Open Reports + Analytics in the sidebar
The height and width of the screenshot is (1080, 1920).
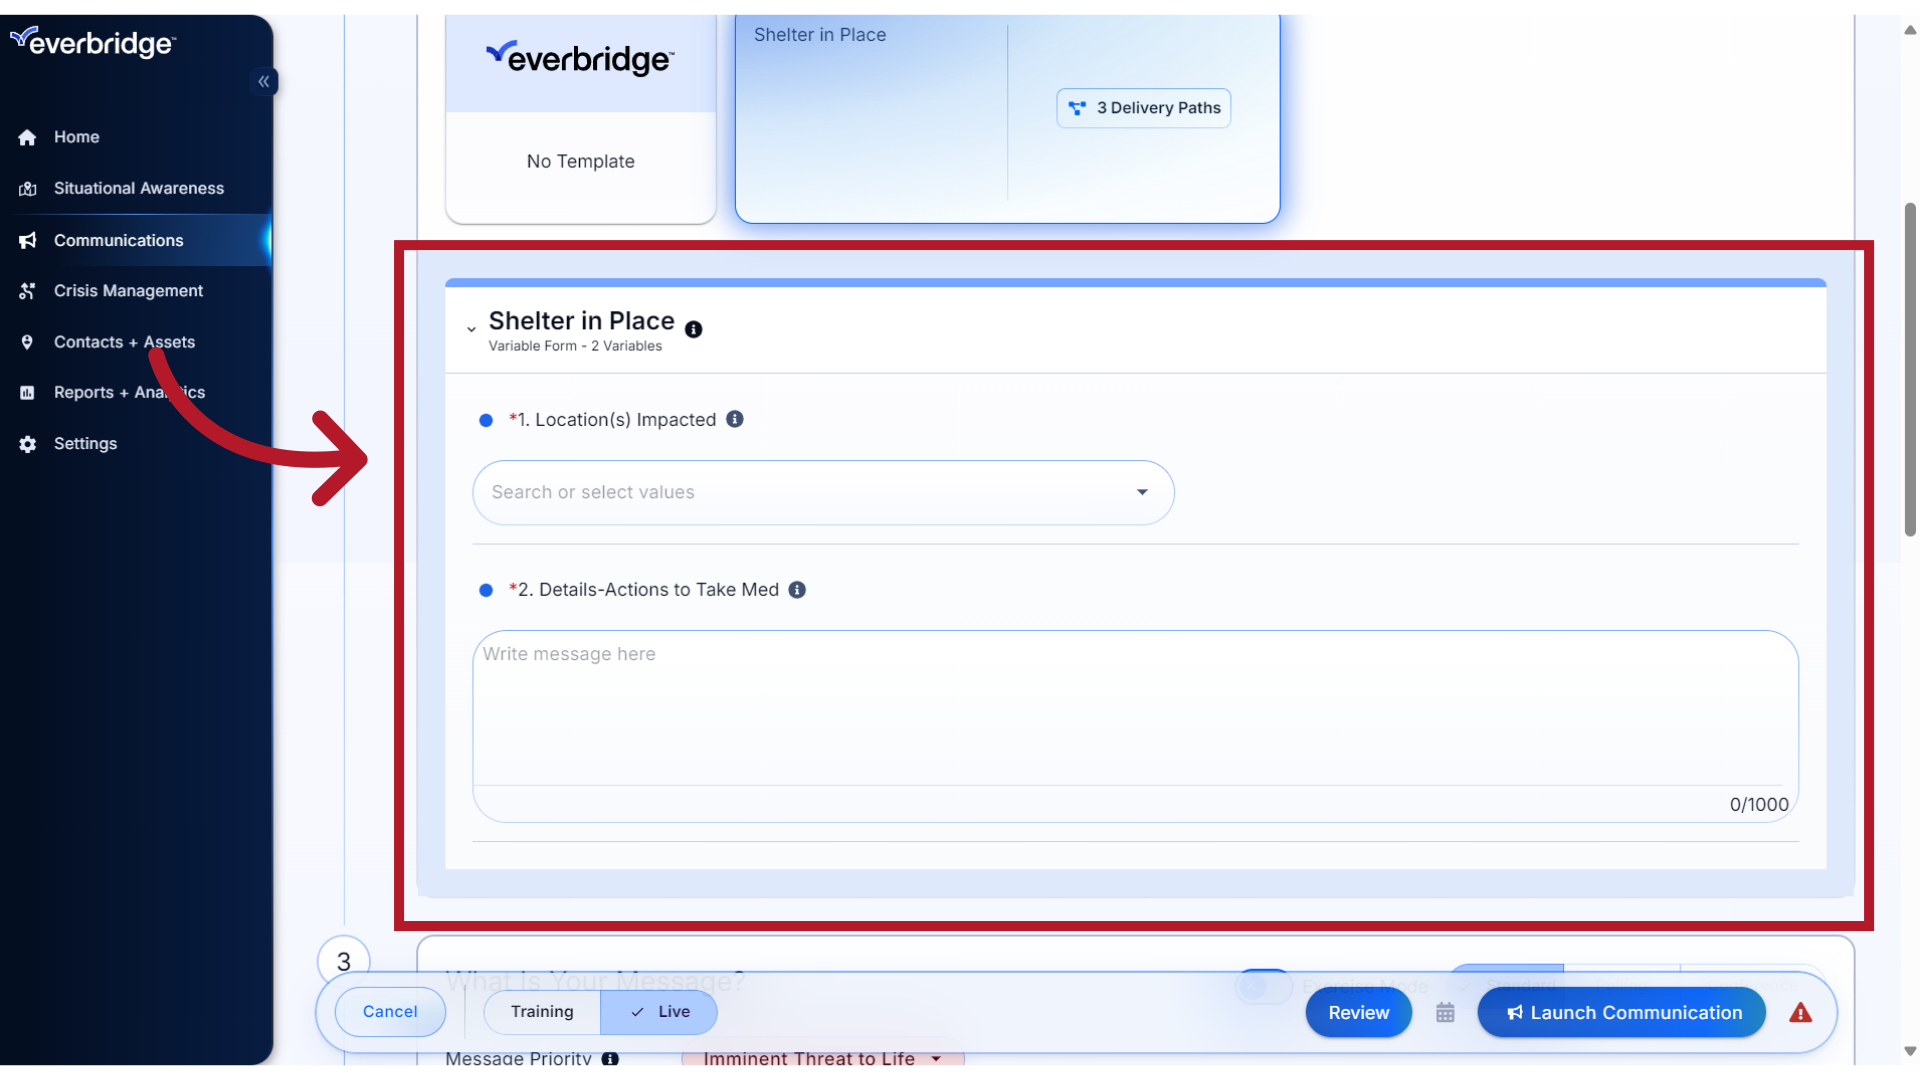pyautogui.click(x=129, y=392)
